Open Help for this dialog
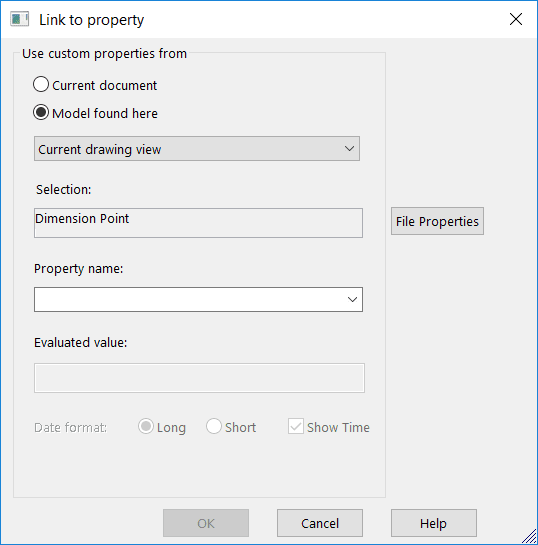Viewport: 538px width, 545px height. pyautogui.click(x=434, y=523)
